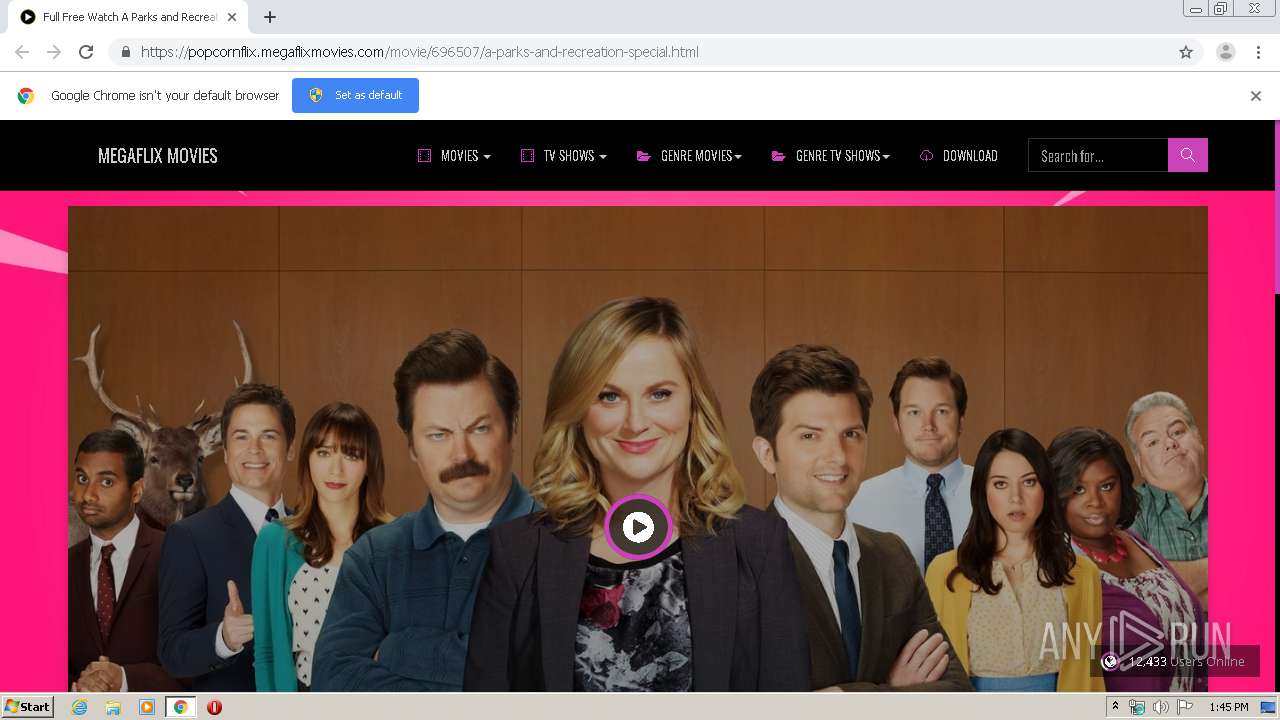The height and width of the screenshot is (720, 1280).
Task: Click cloud download icon beside DOWNLOAD
Action: [x=926, y=156]
